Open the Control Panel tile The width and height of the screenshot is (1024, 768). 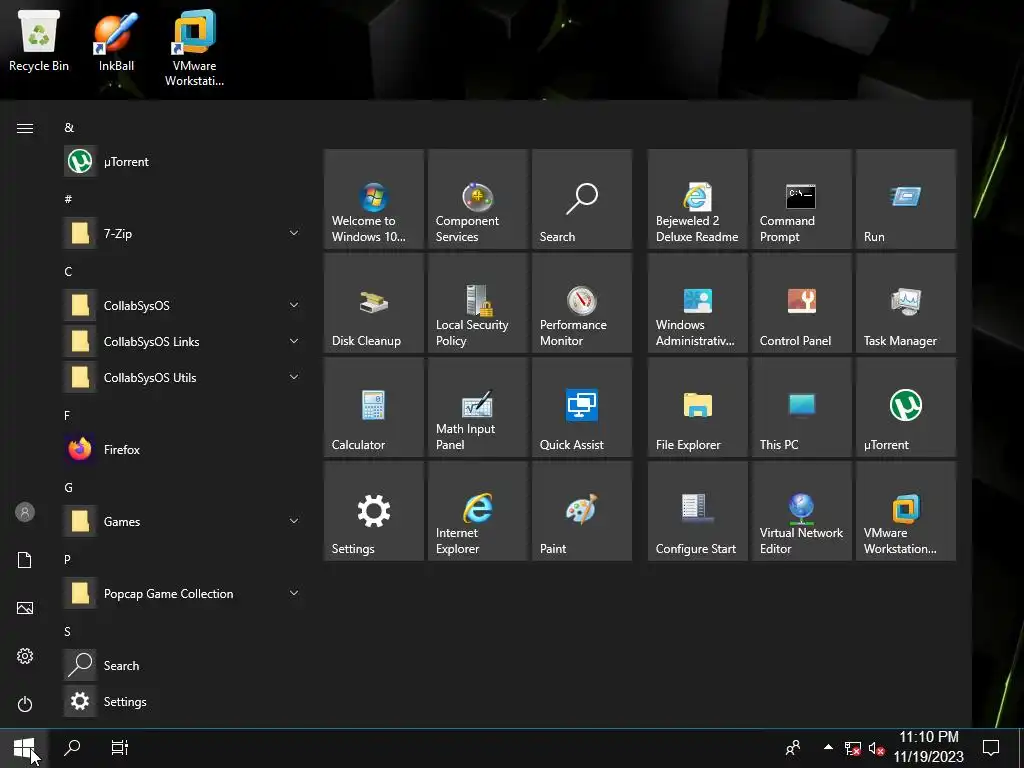click(801, 303)
